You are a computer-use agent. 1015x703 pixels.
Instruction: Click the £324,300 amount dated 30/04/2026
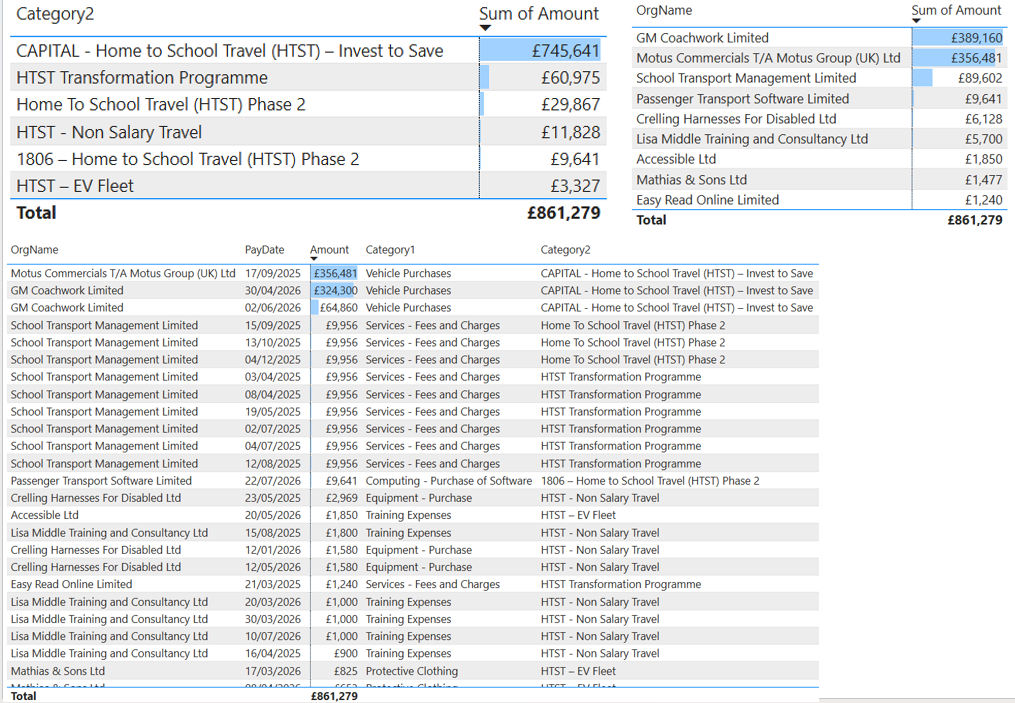click(x=335, y=291)
